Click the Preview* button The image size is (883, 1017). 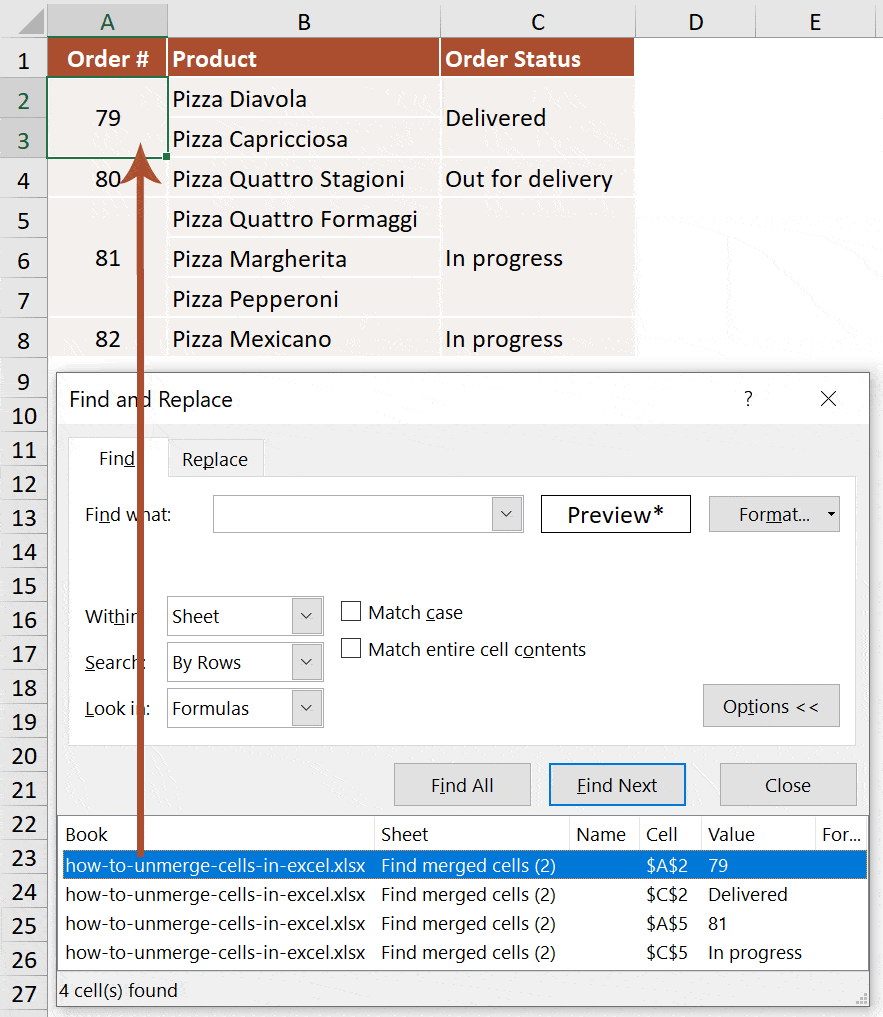[x=615, y=514]
